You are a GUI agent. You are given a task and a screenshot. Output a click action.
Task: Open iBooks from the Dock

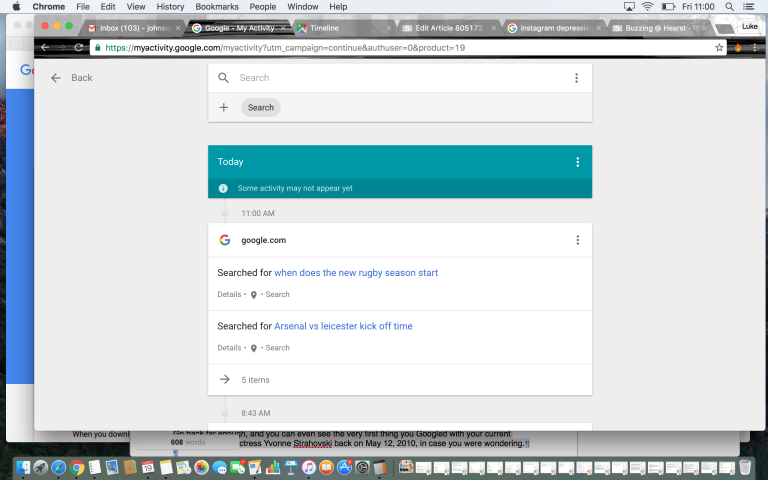point(326,467)
